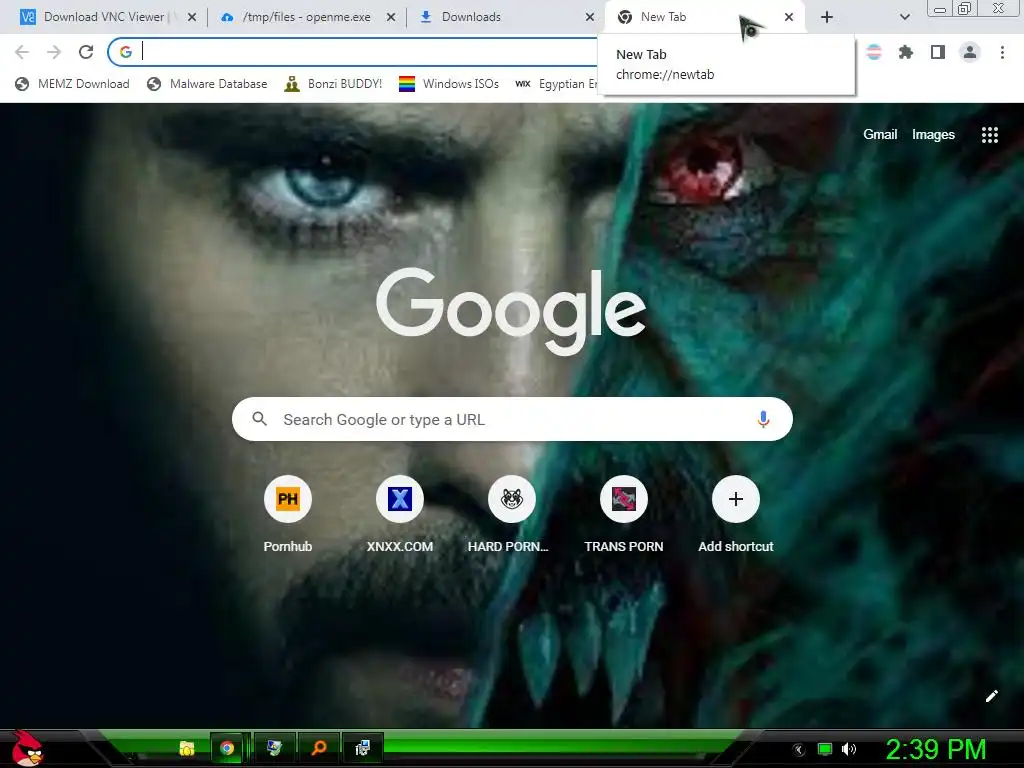
Task: Click the Google logo
Action: 511,311
